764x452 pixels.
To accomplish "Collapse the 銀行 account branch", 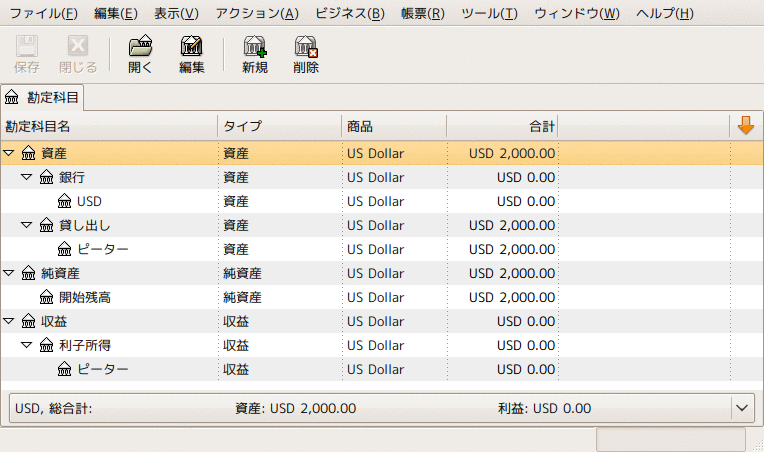I will (27, 178).
